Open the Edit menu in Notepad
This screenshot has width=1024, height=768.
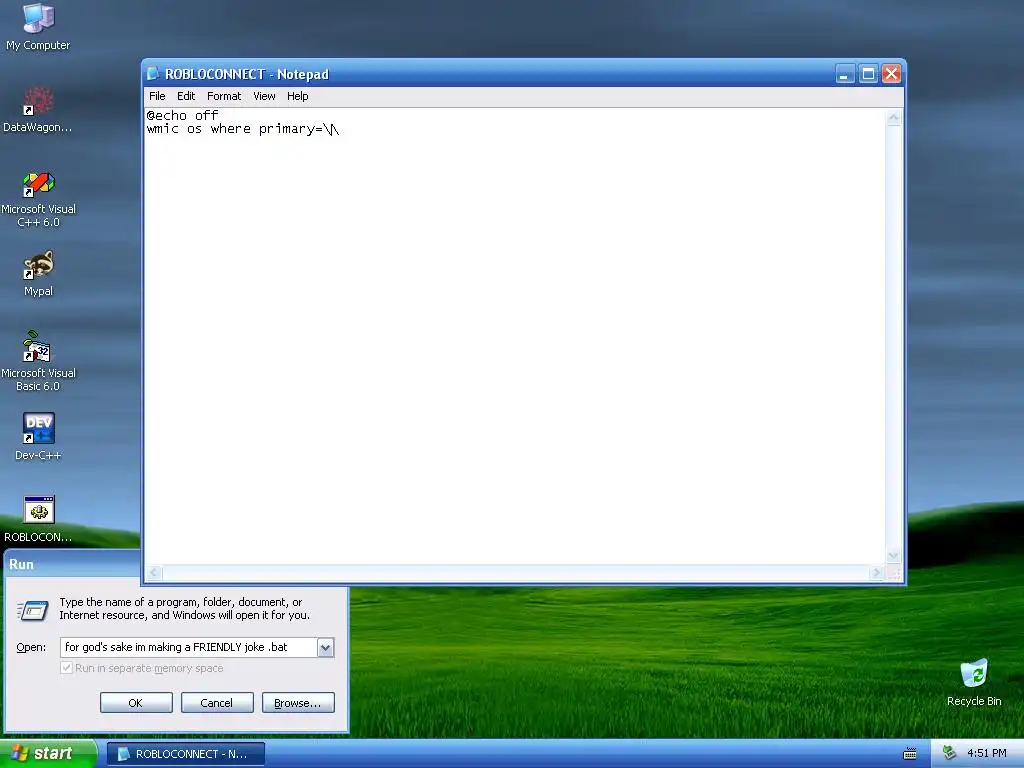coord(185,96)
